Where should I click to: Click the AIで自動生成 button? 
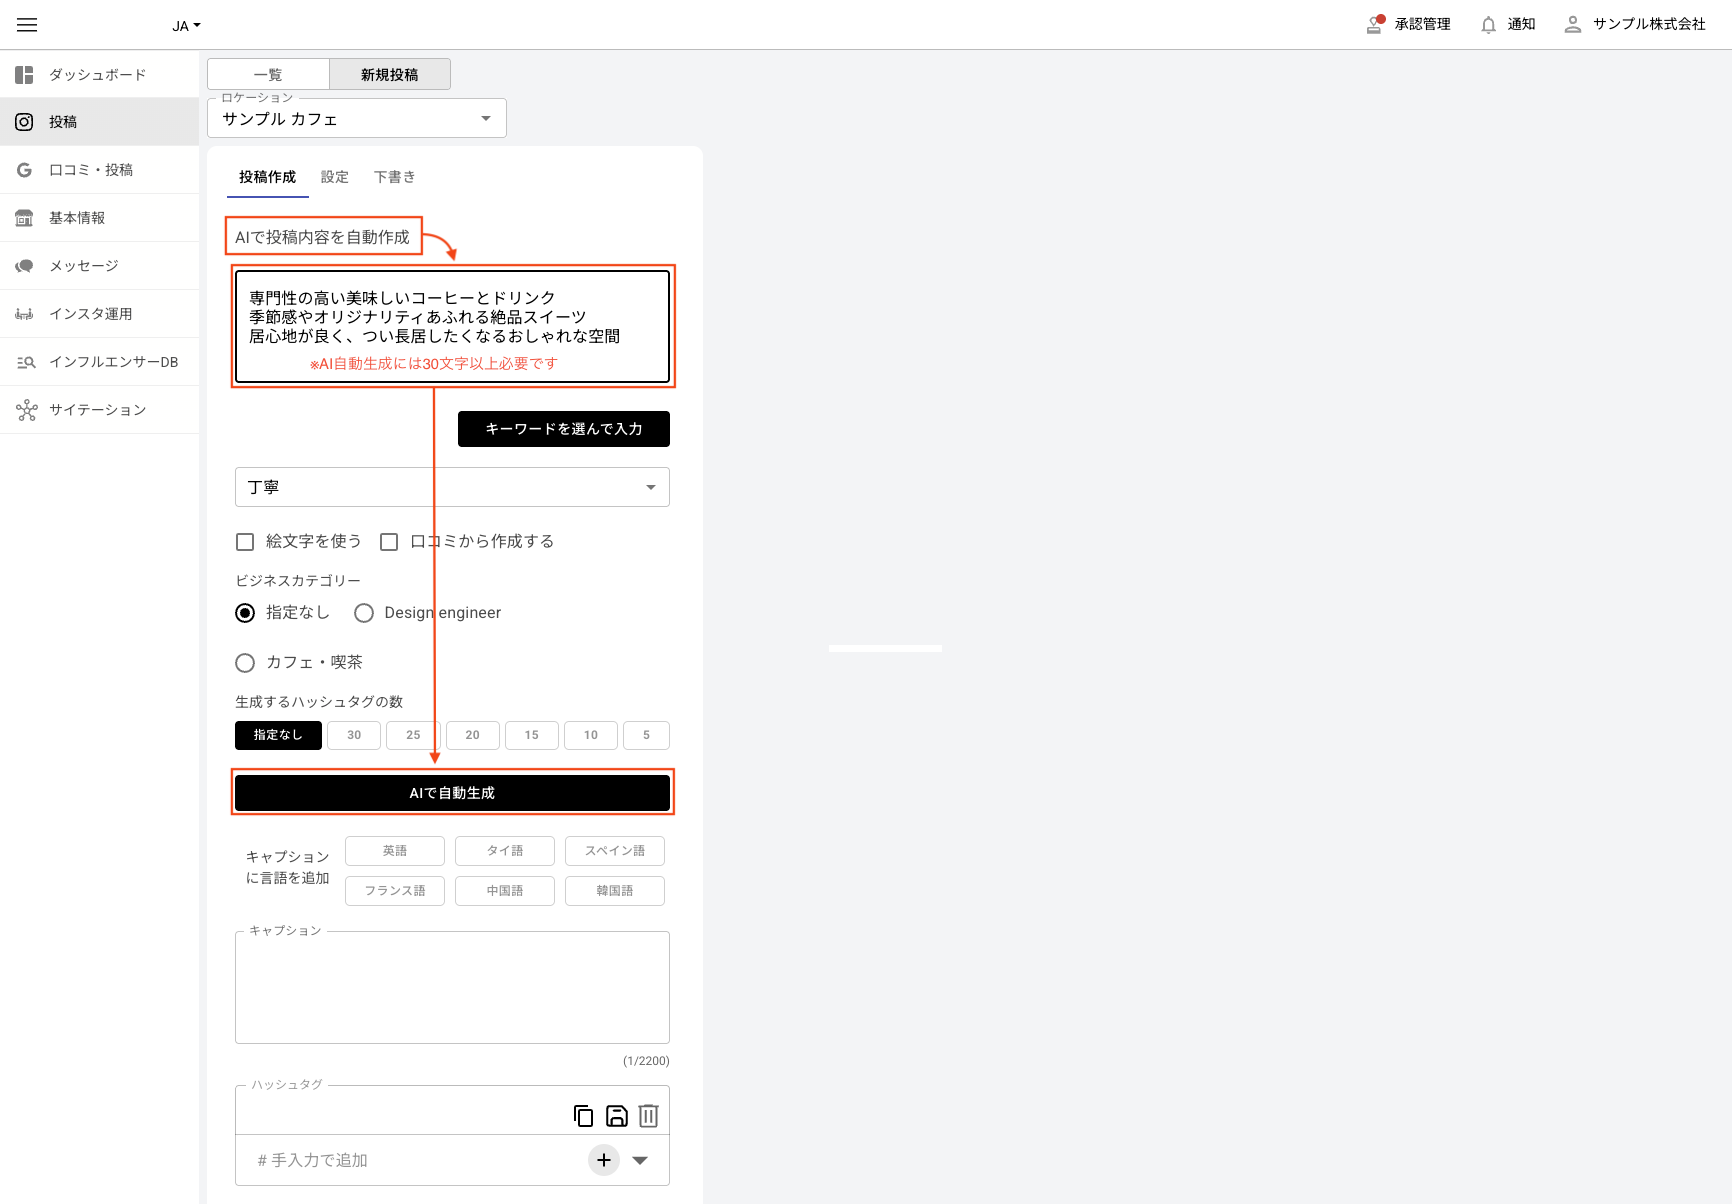click(x=452, y=793)
